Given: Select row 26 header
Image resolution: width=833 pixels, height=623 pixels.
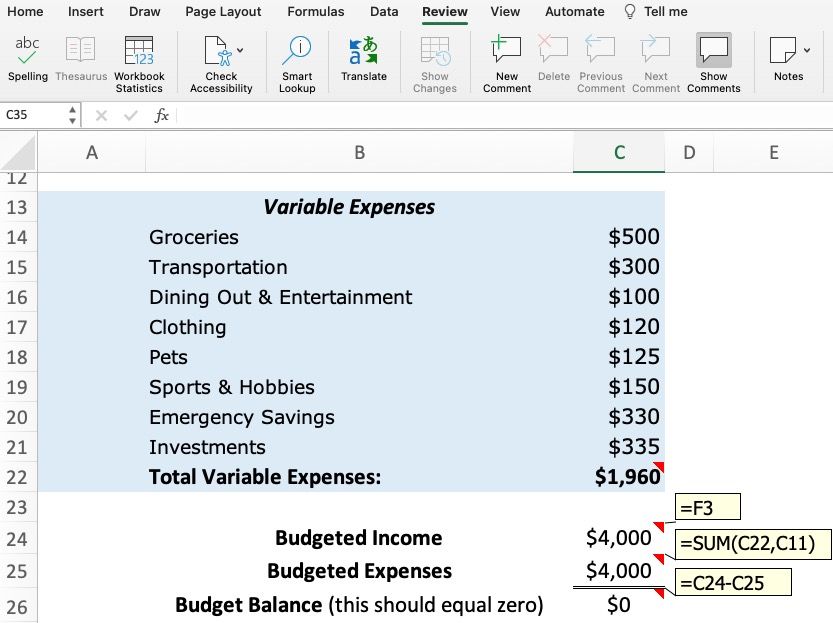Looking at the screenshot, I should (18, 606).
